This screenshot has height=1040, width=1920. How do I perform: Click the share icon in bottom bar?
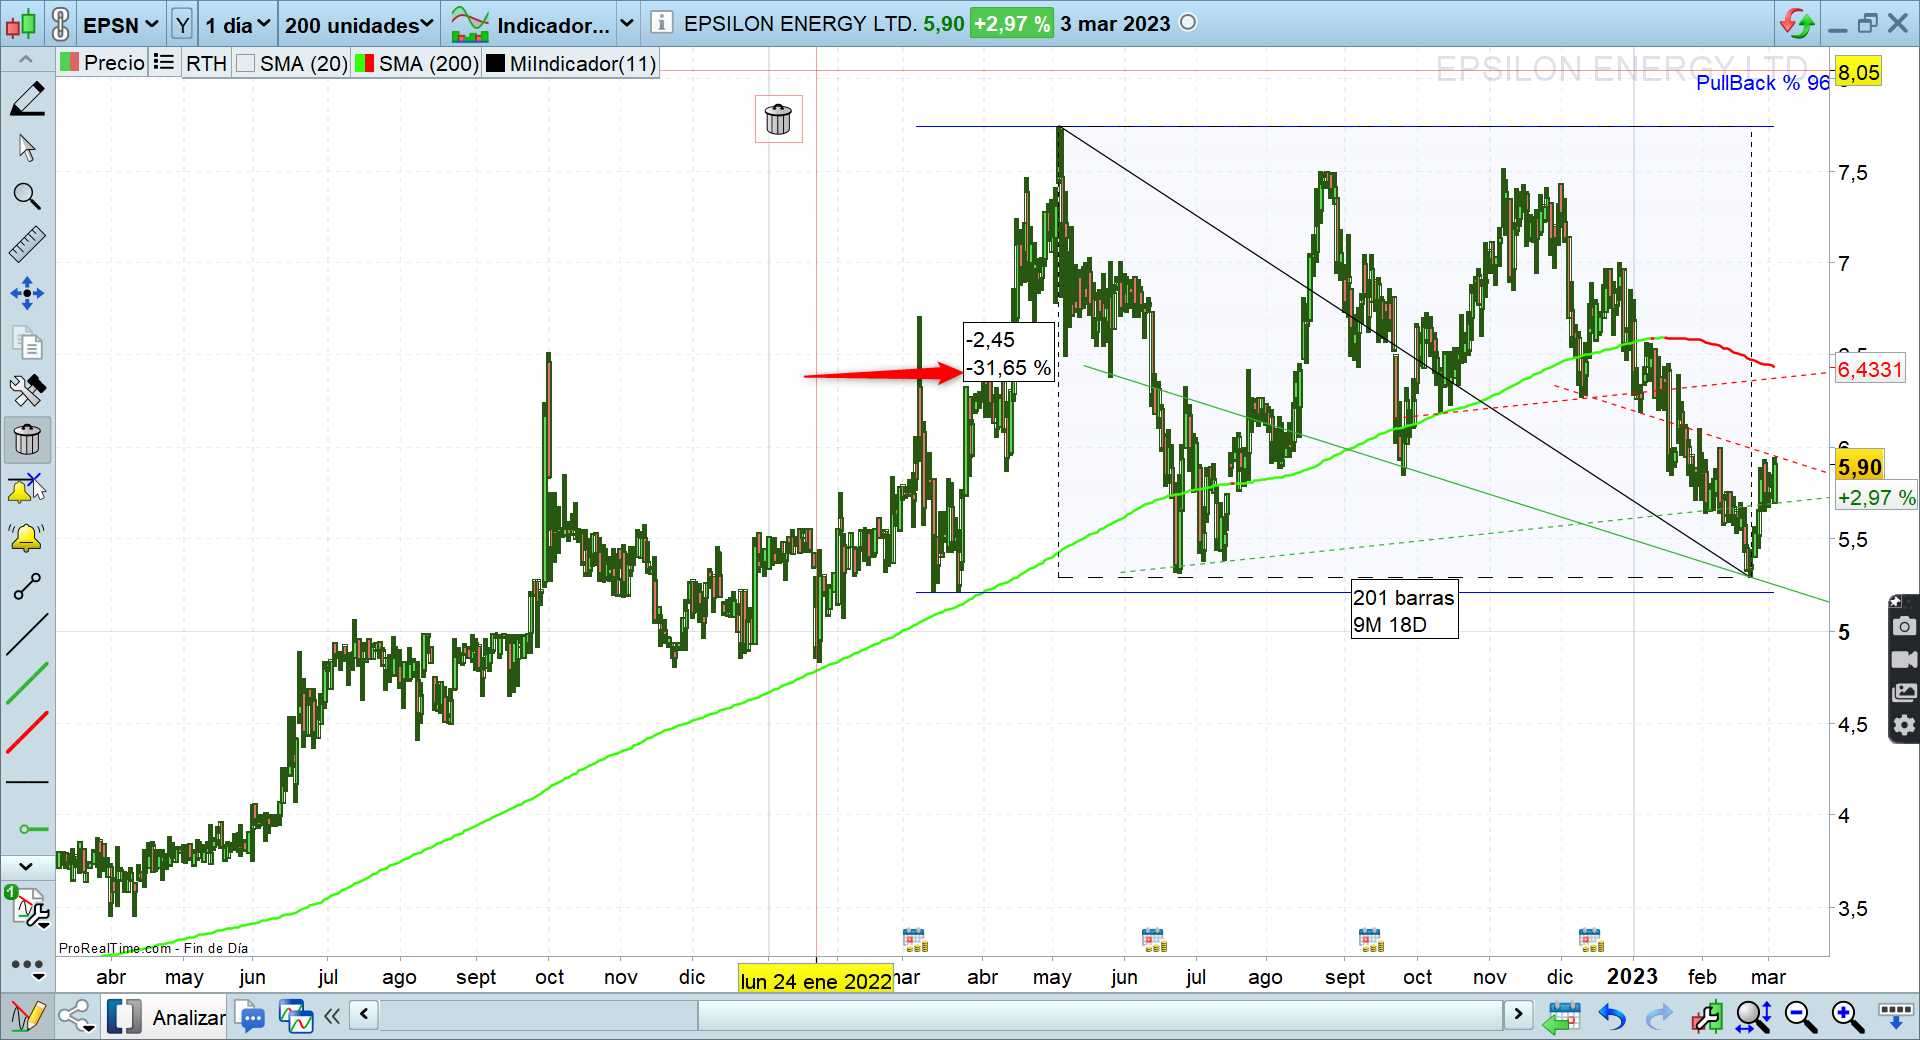pos(76,1017)
